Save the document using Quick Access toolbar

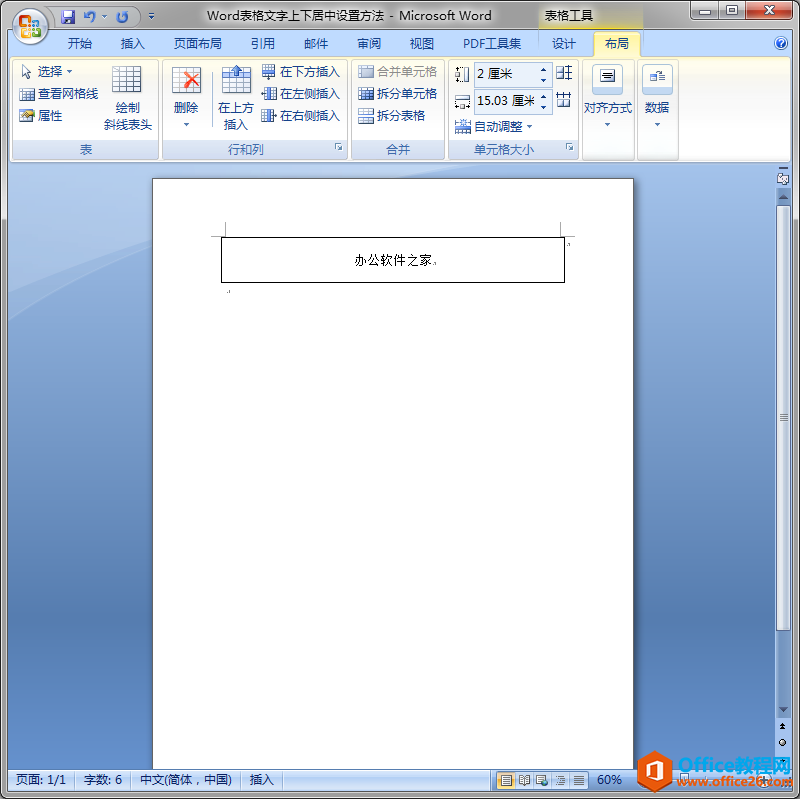(68, 17)
